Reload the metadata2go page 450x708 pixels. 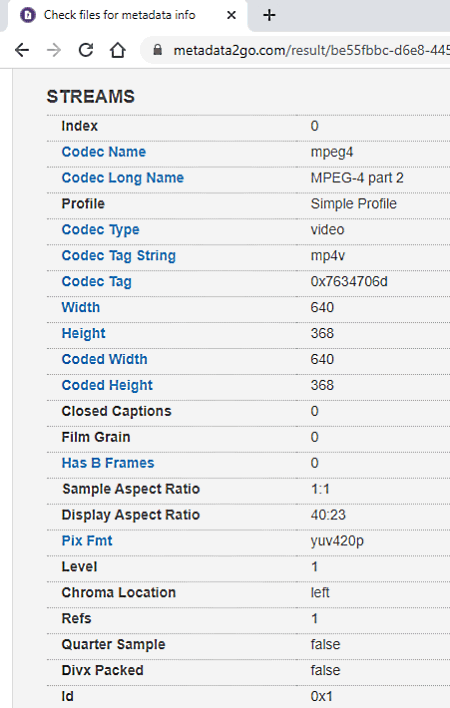point(86,50)
